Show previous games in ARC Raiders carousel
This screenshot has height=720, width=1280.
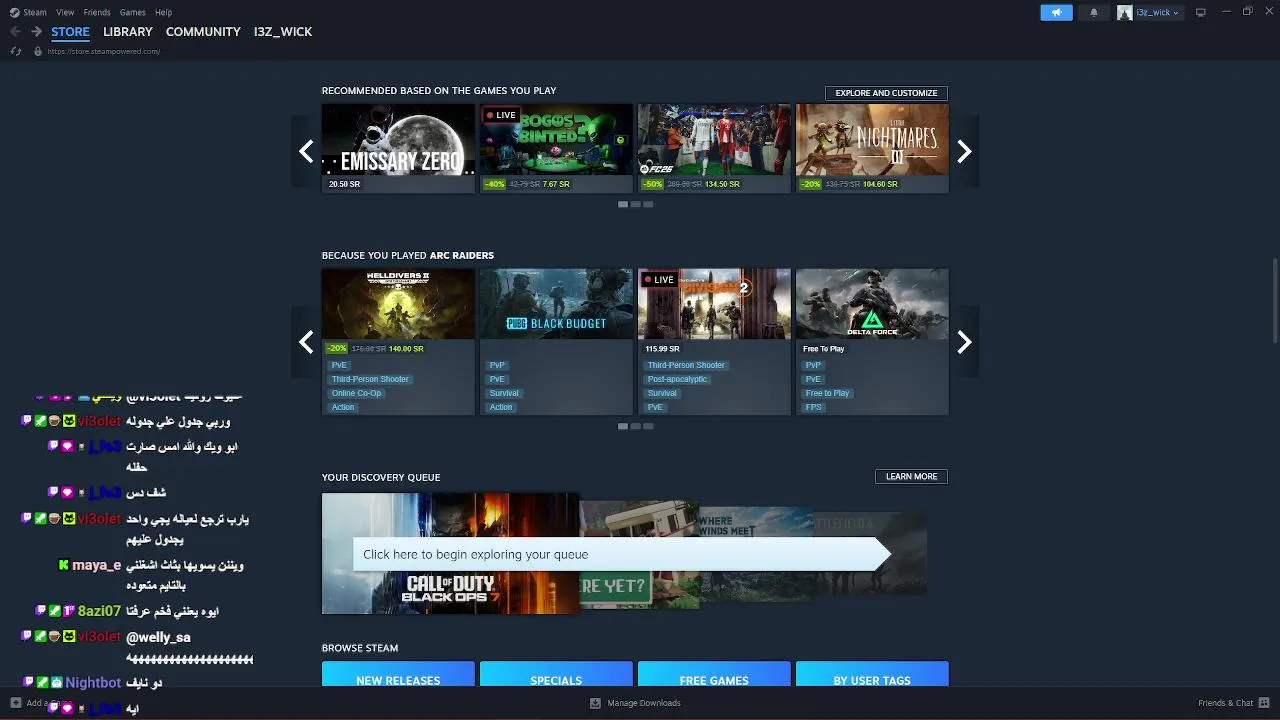tap(306, 342)
